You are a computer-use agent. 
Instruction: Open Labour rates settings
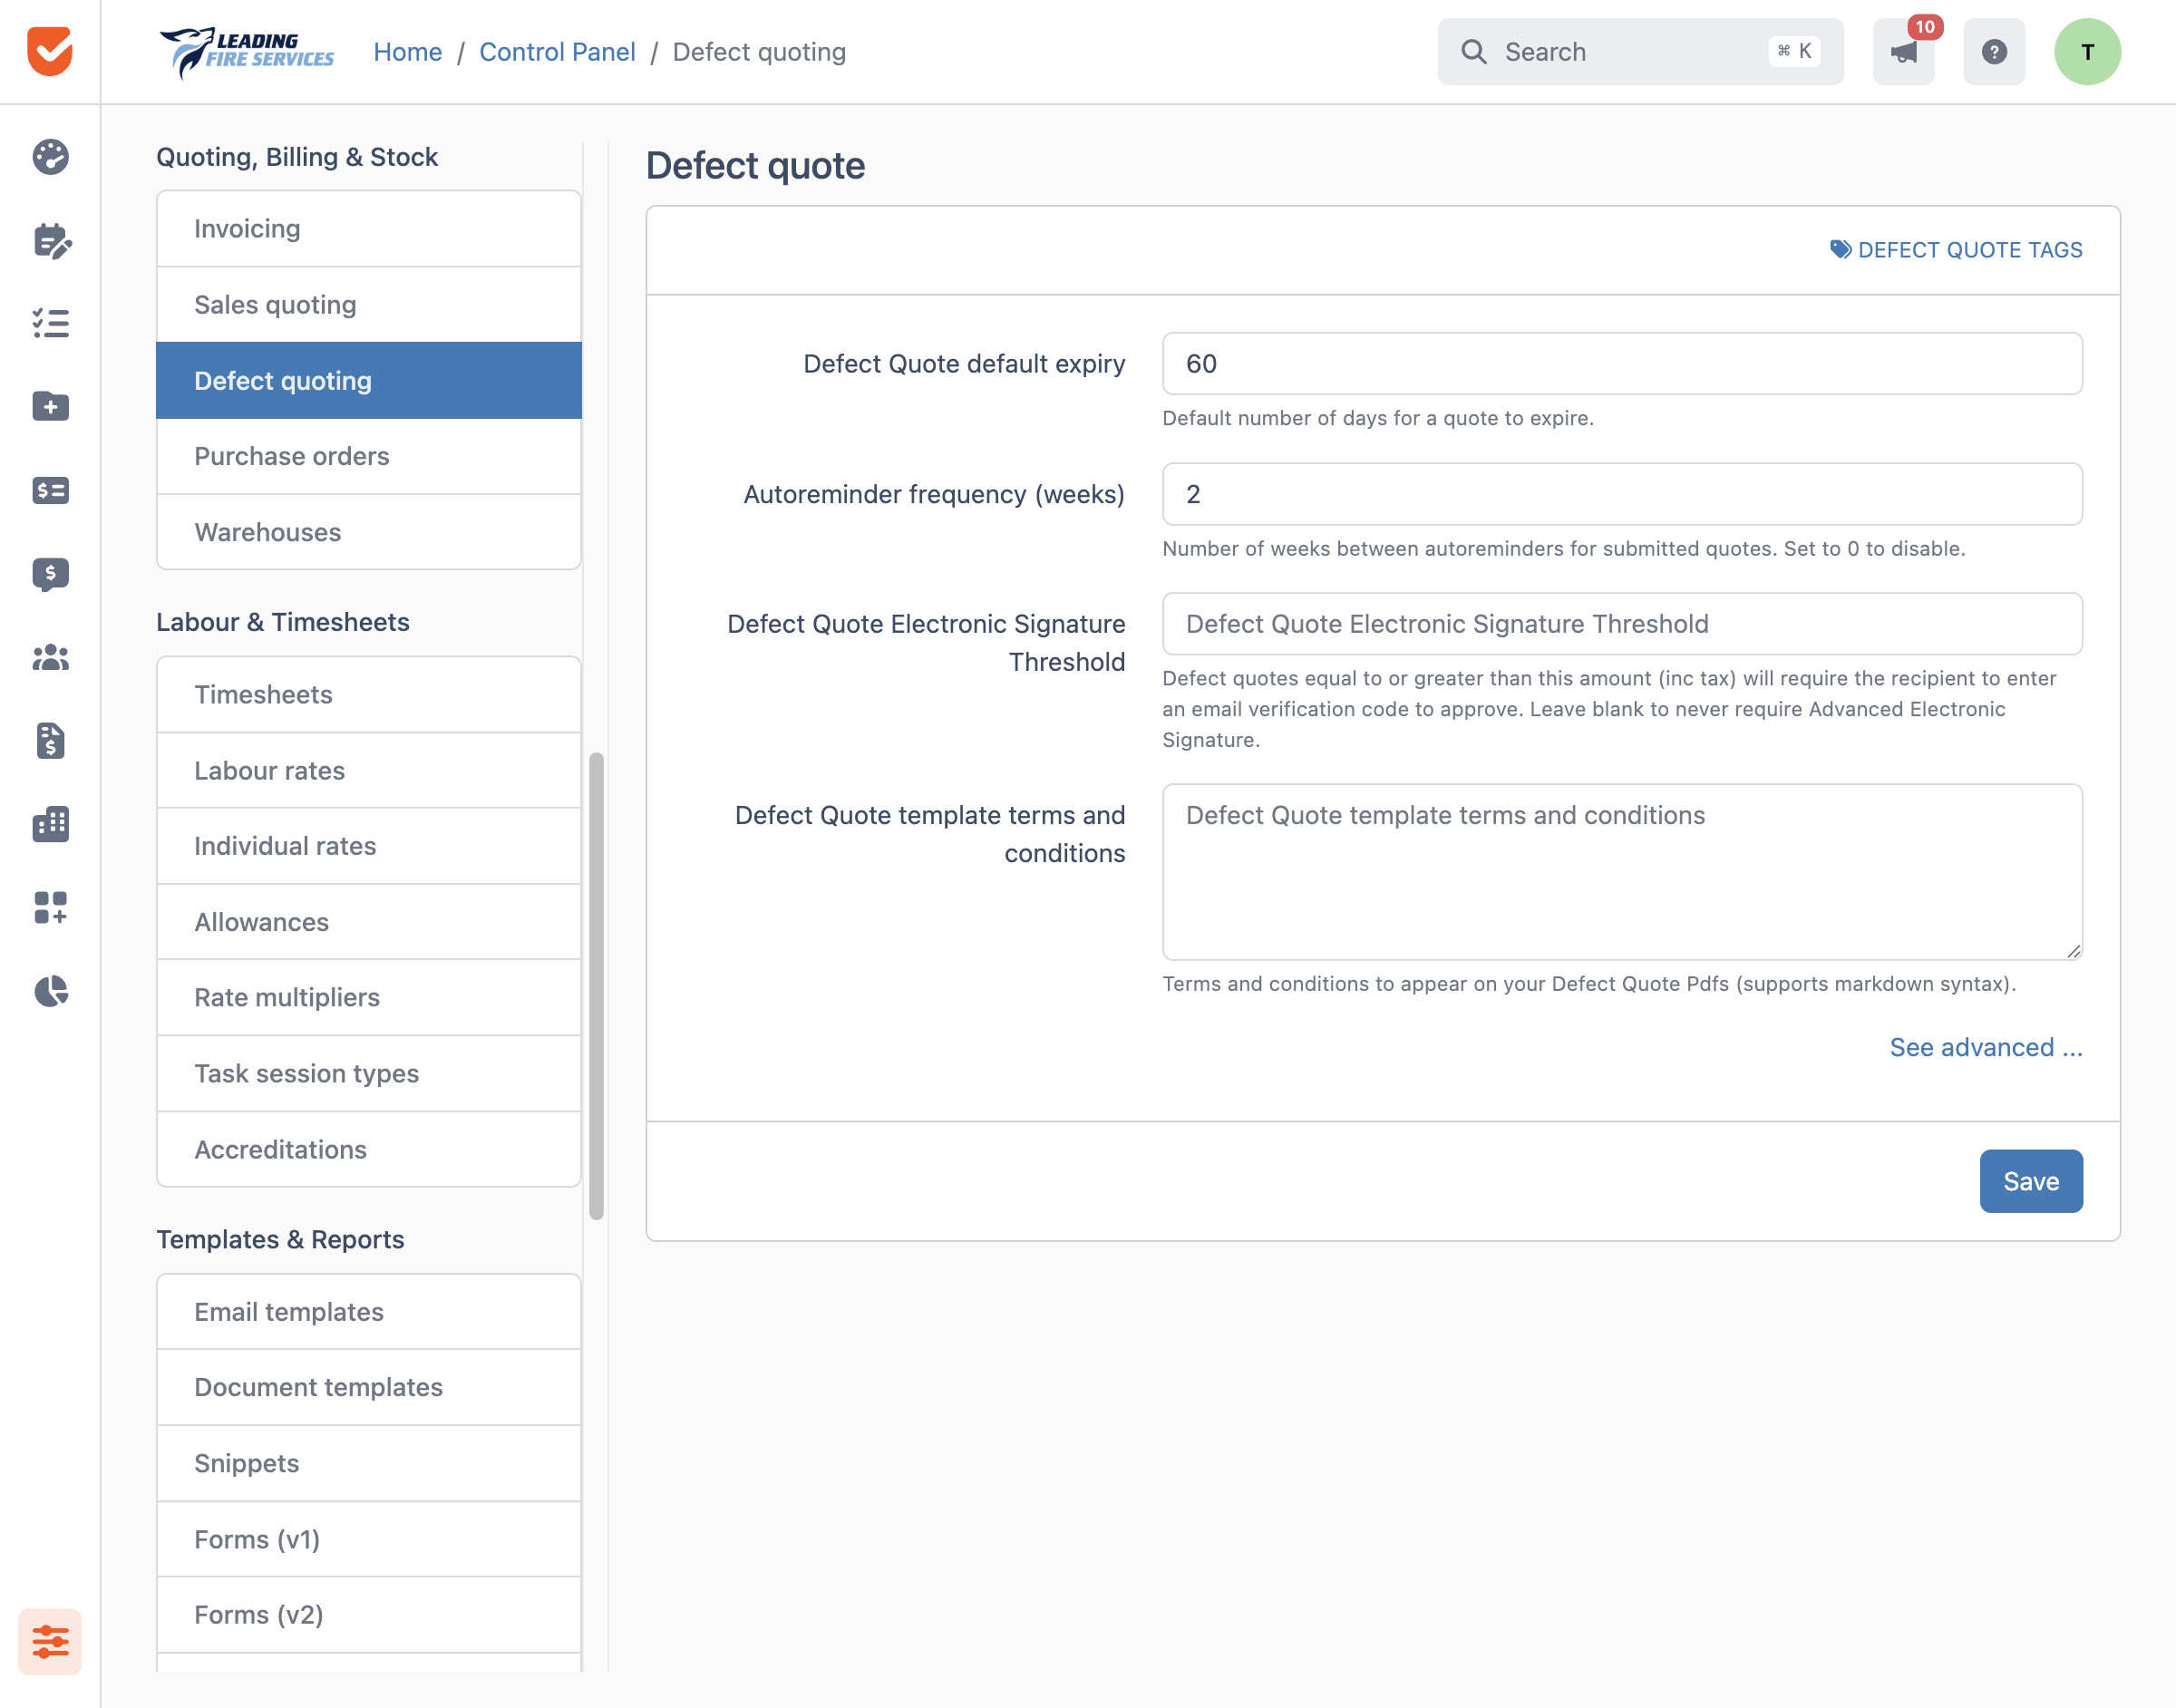click(x=369, y=770)
